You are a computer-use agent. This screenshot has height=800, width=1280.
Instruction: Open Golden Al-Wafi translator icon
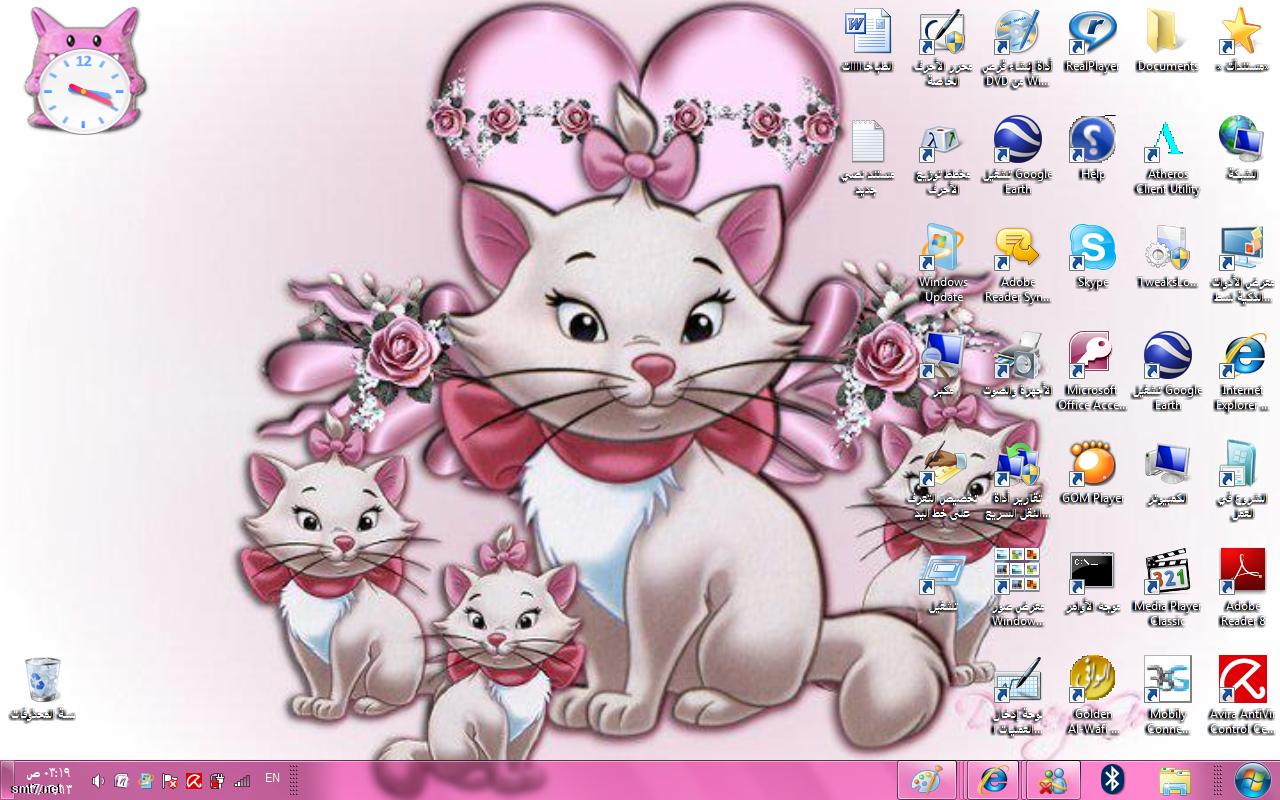[1091, 696]
